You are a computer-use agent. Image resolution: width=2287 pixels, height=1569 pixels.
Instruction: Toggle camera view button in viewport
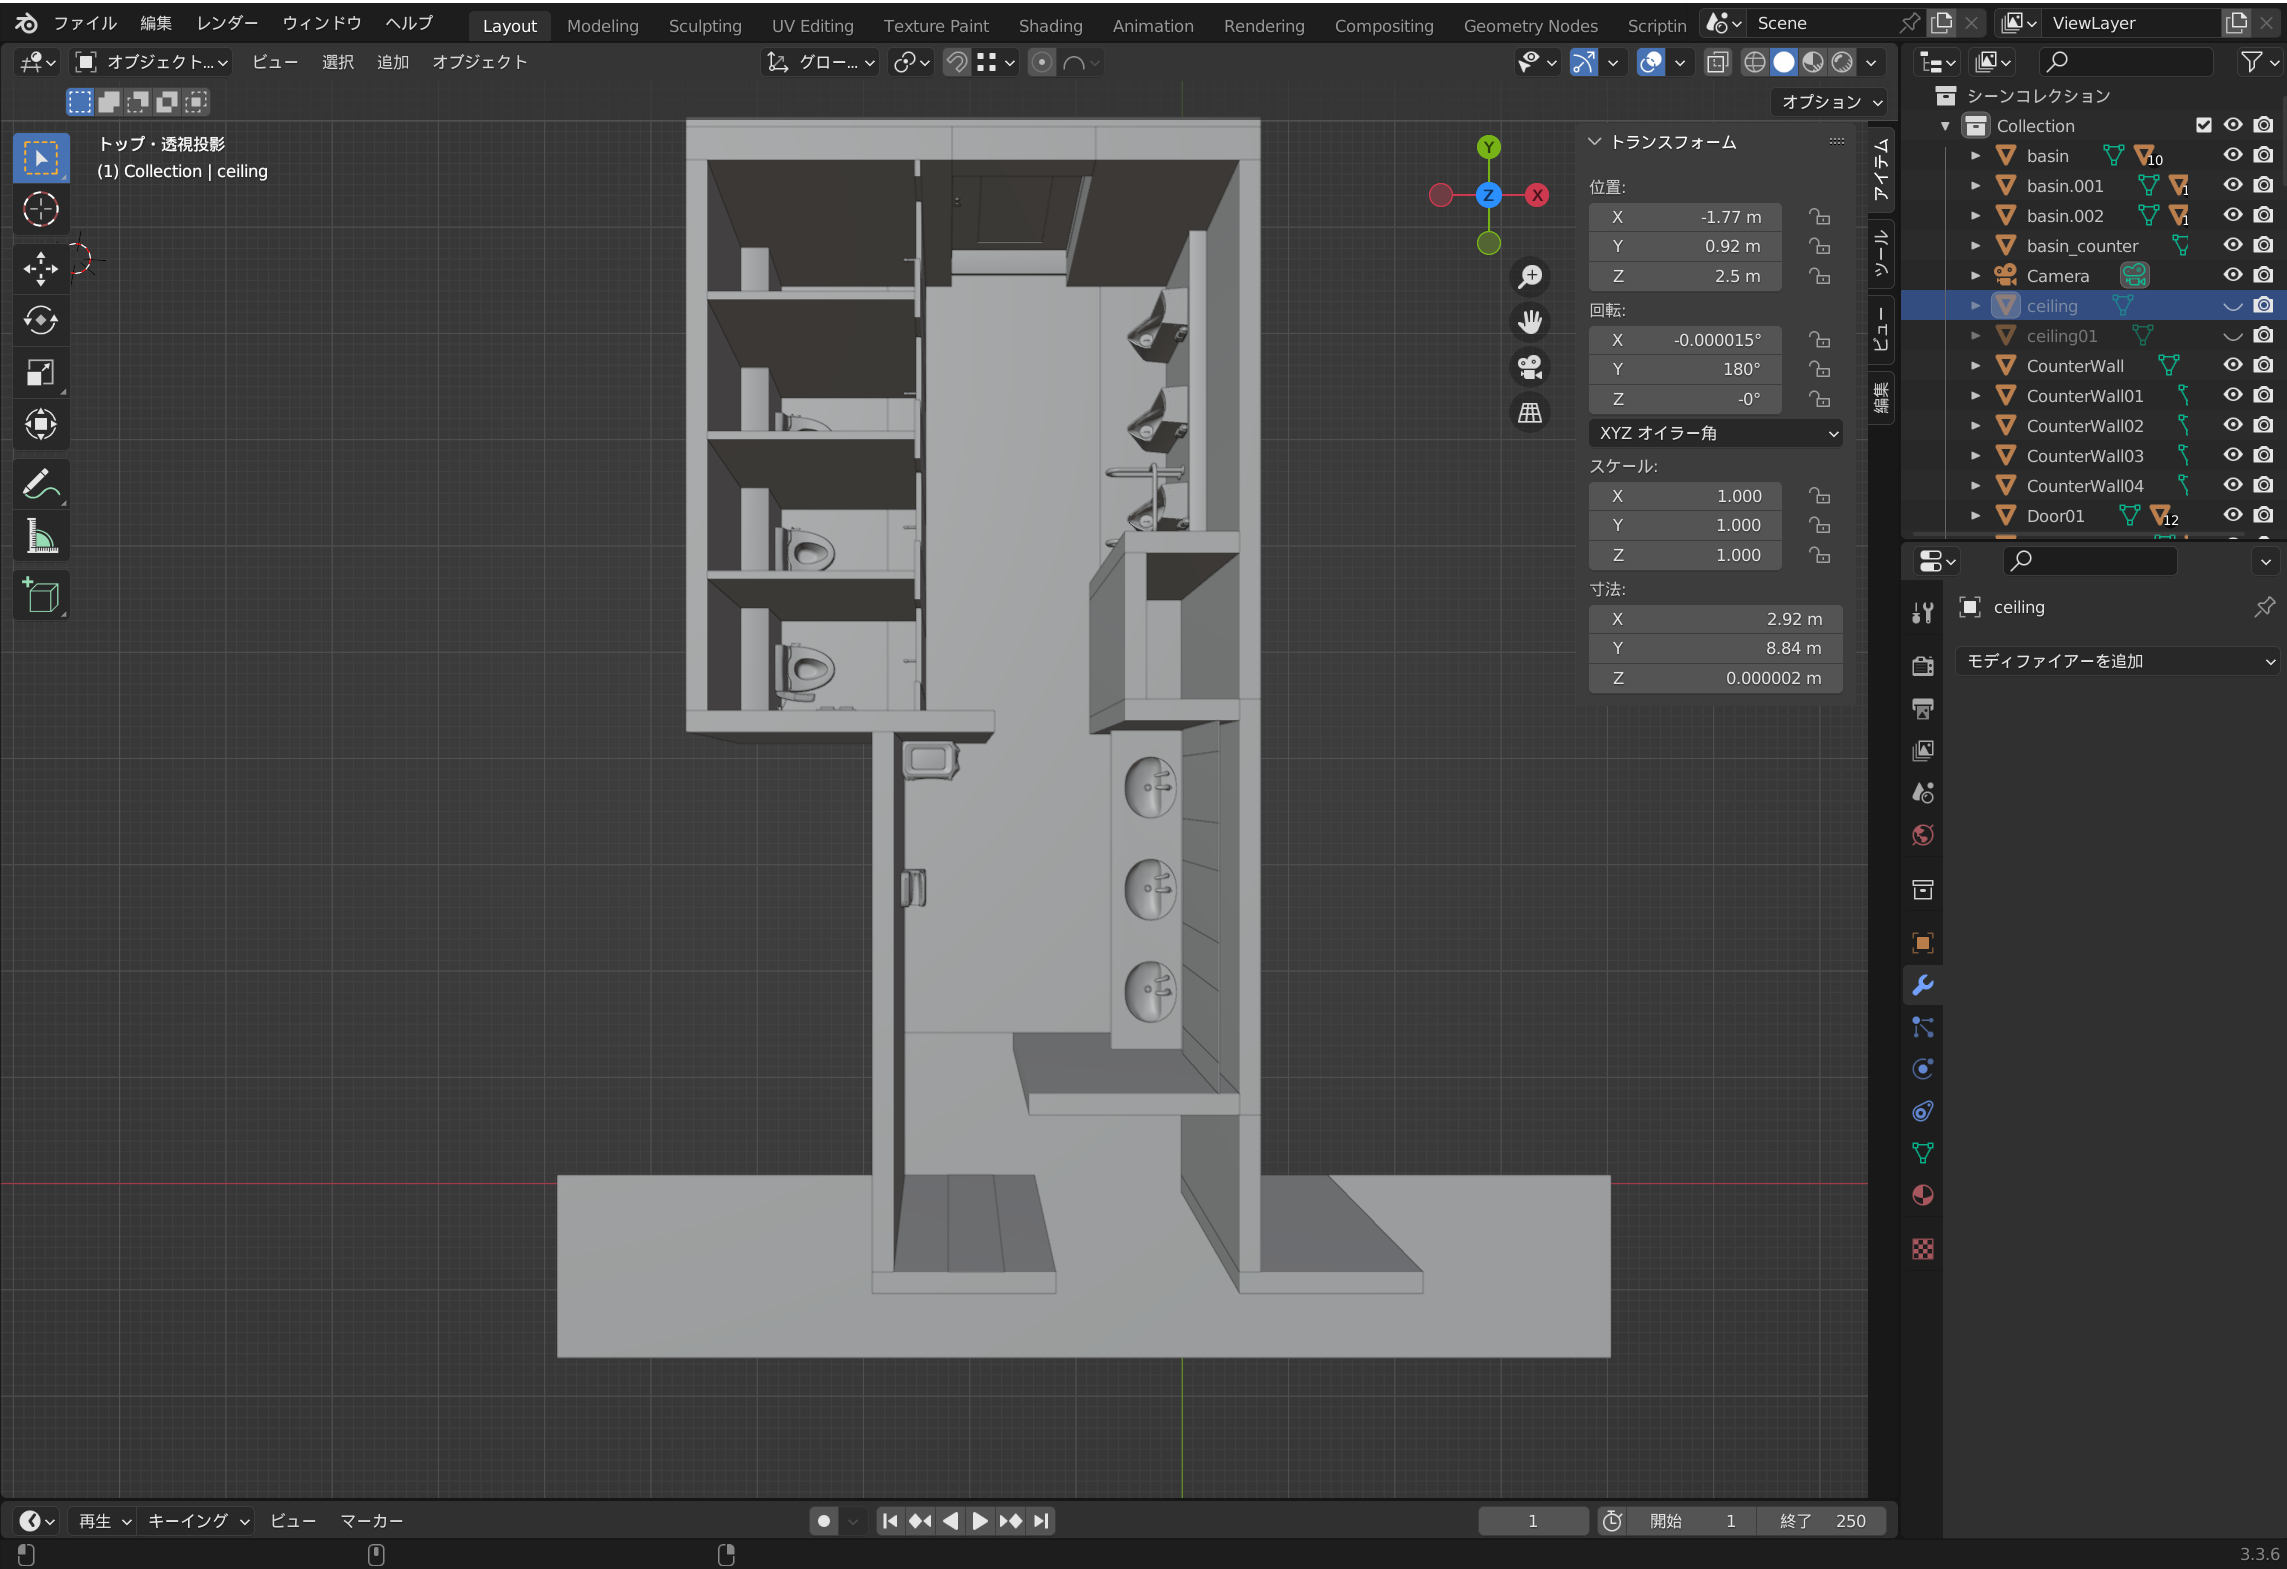click(1530, 367)
